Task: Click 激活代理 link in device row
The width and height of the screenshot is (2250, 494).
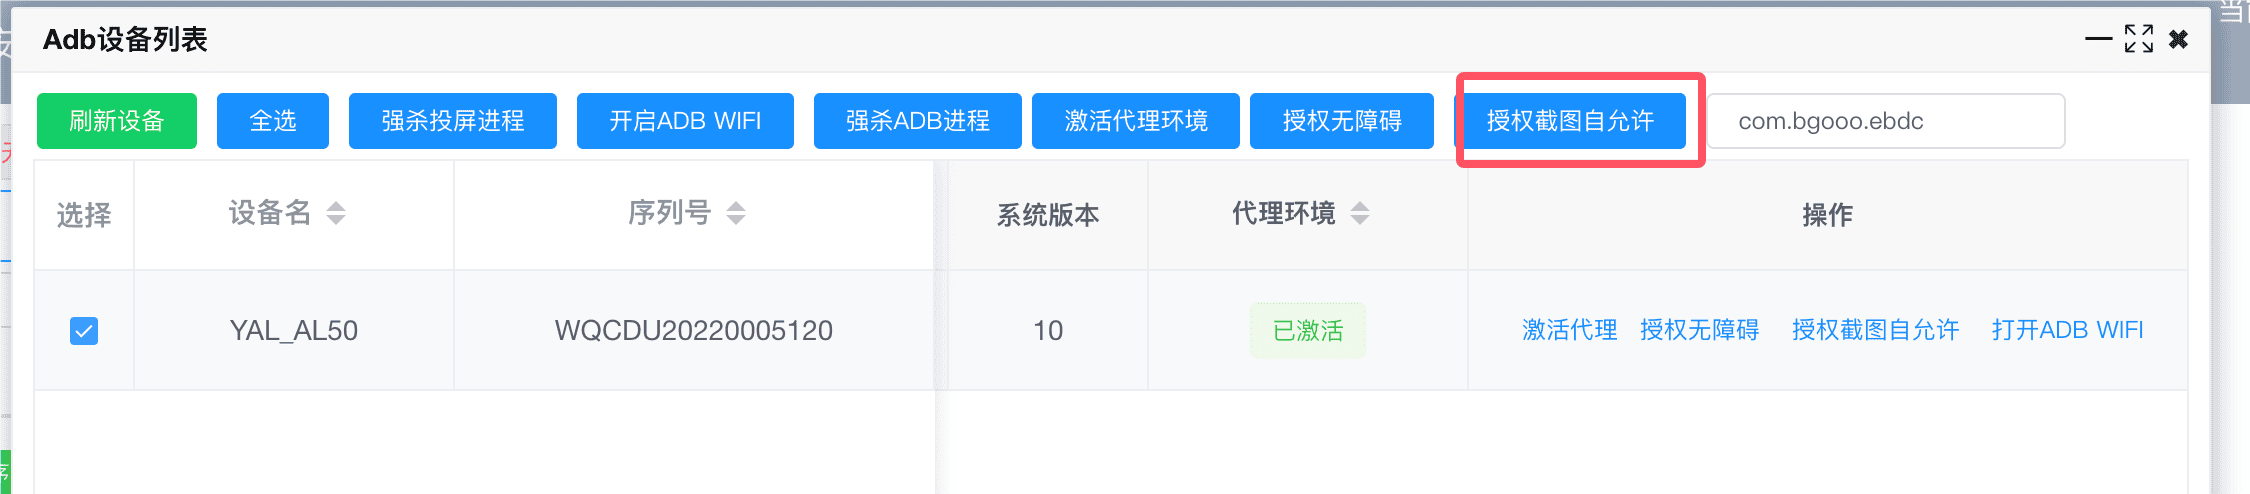Action: point(1570,330)
